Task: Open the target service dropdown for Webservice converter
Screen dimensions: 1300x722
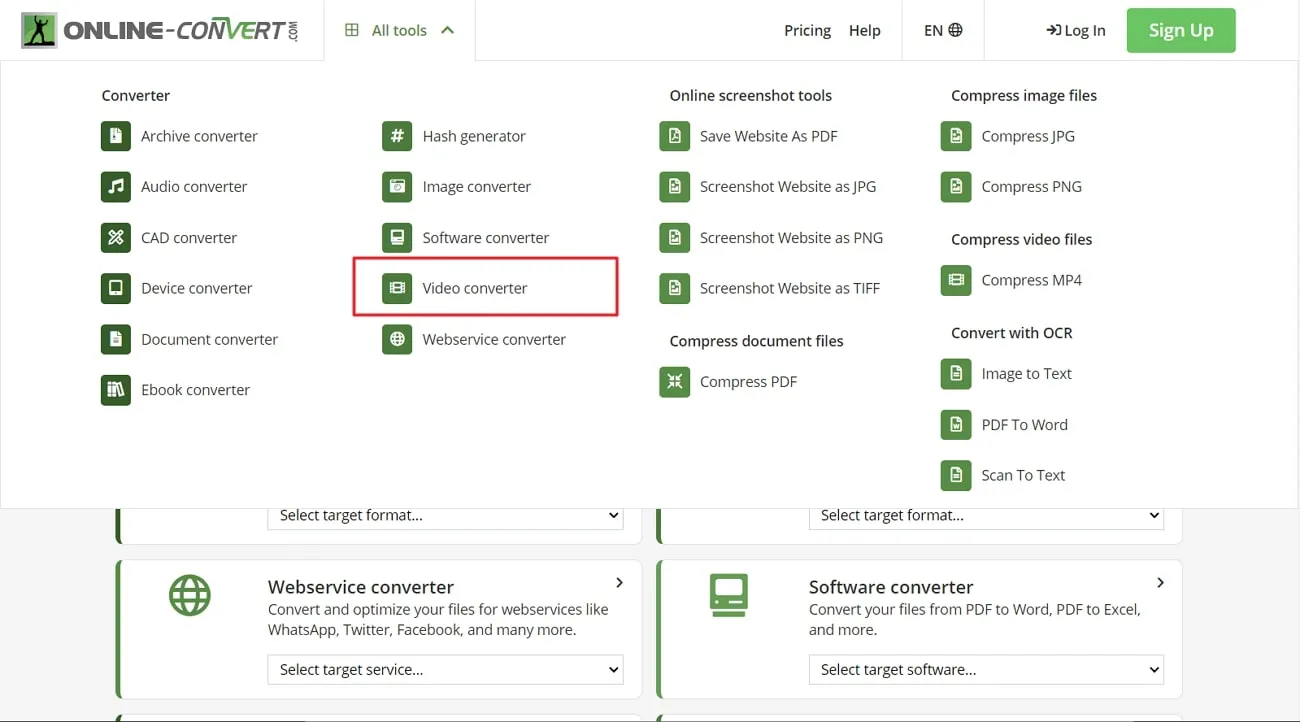Action: (445, 669)
